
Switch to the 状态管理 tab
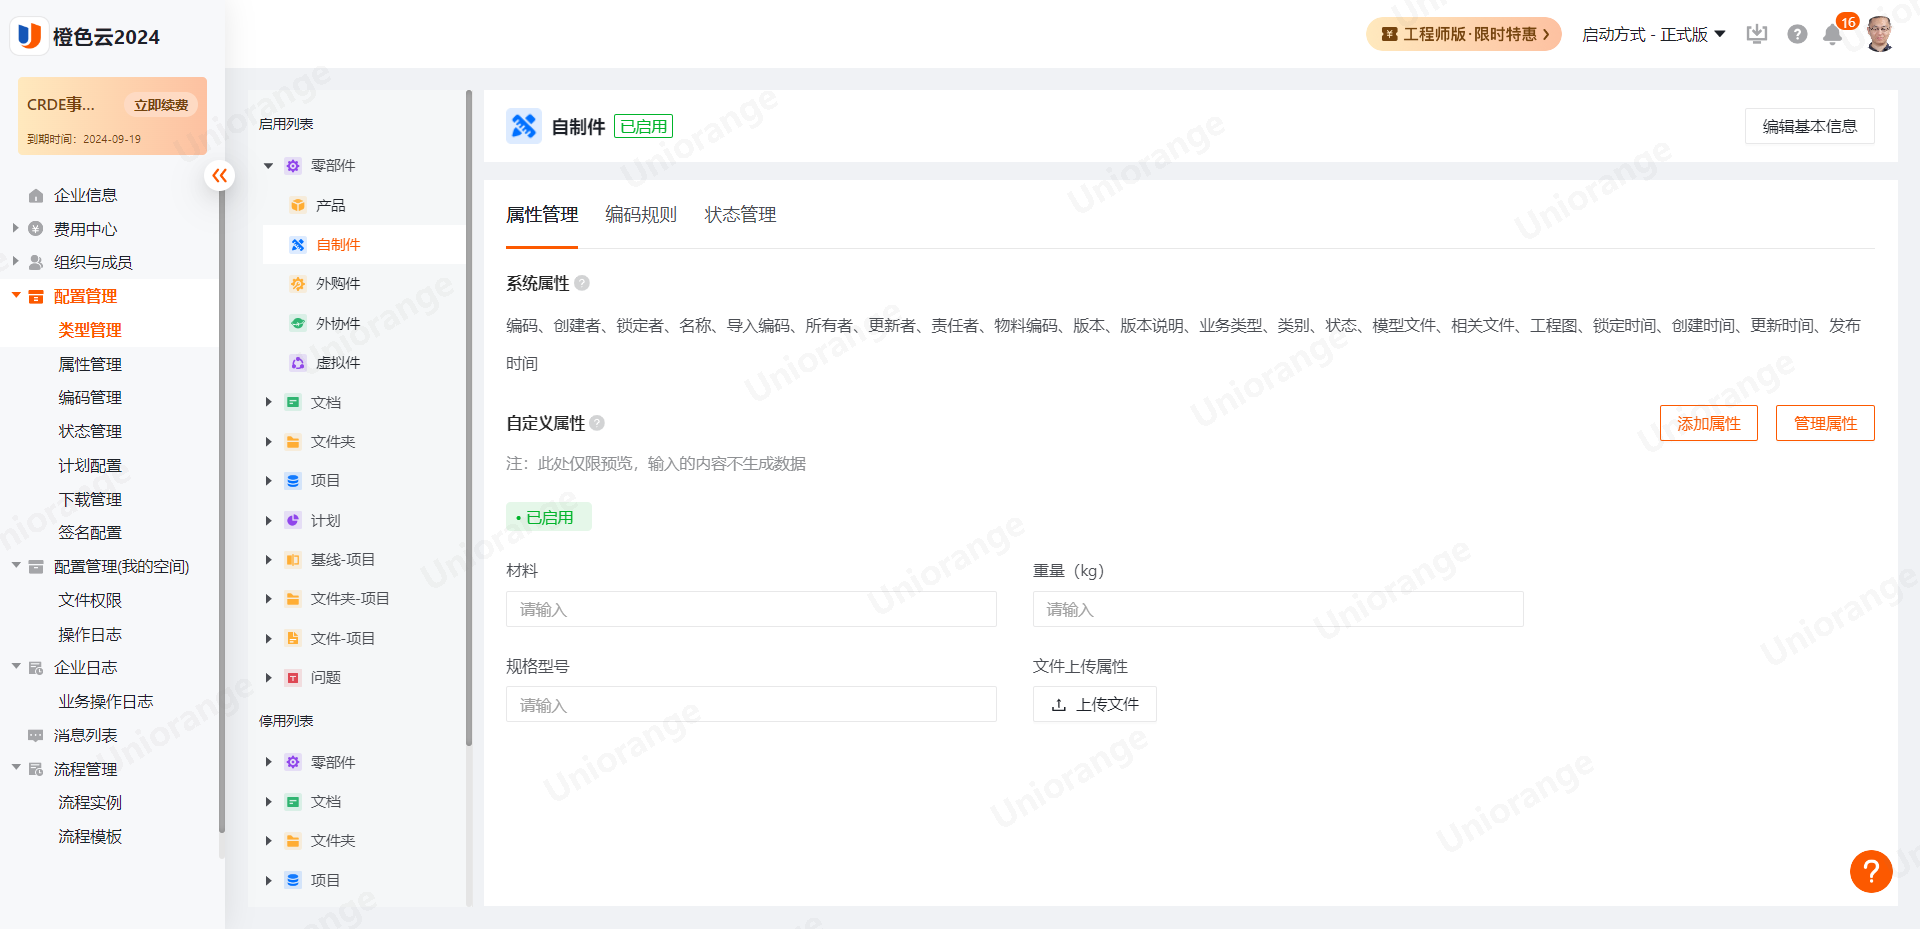click(x=740, y=215)
